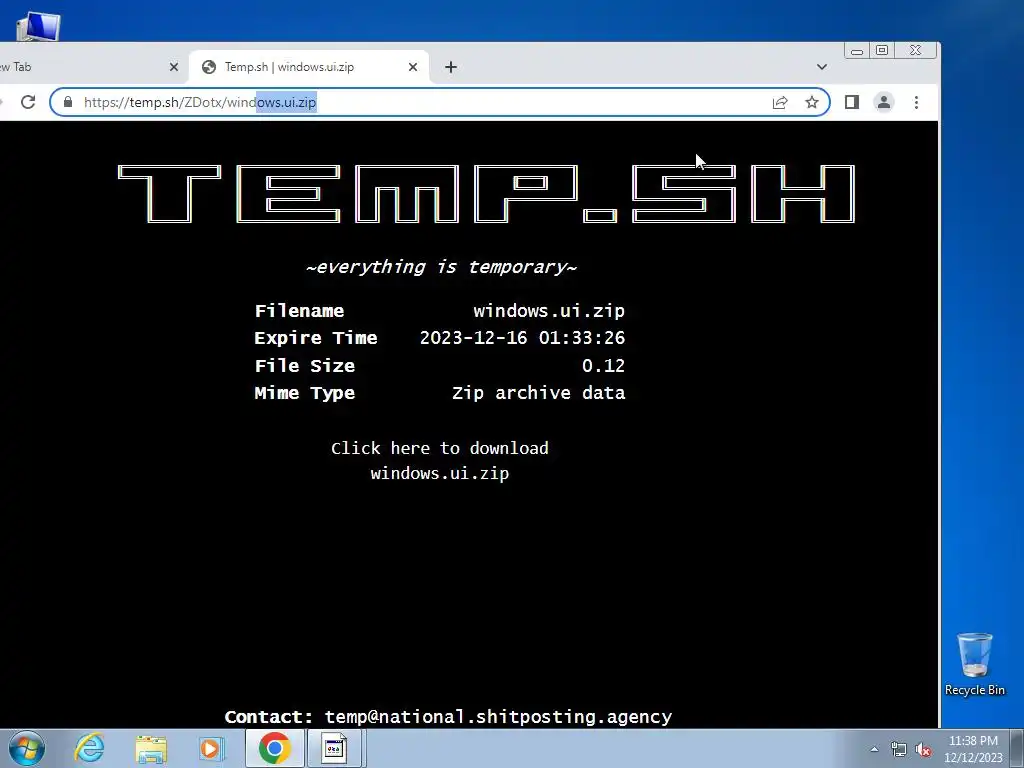Click the muted volume tray icon
1024x768 pixels.
[x=923, y=749]
